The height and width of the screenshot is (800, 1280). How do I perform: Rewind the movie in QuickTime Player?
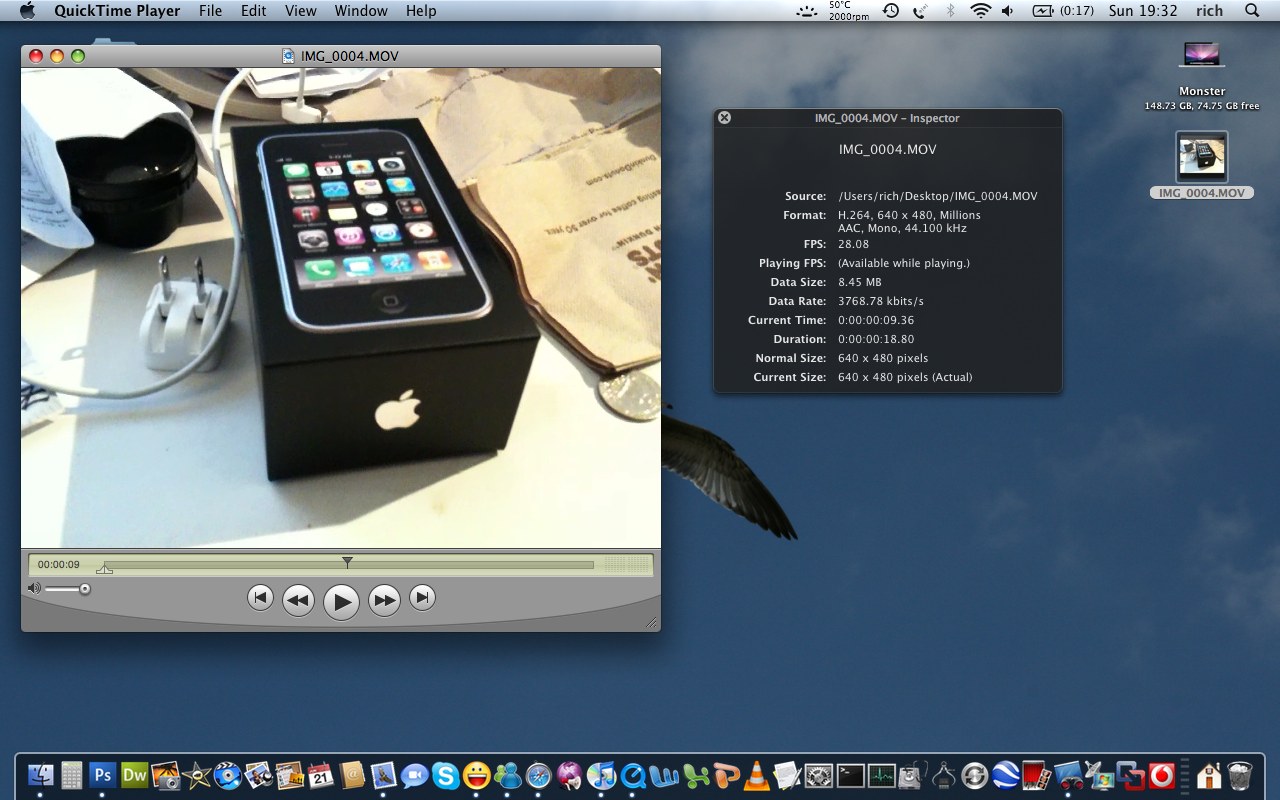298,600
